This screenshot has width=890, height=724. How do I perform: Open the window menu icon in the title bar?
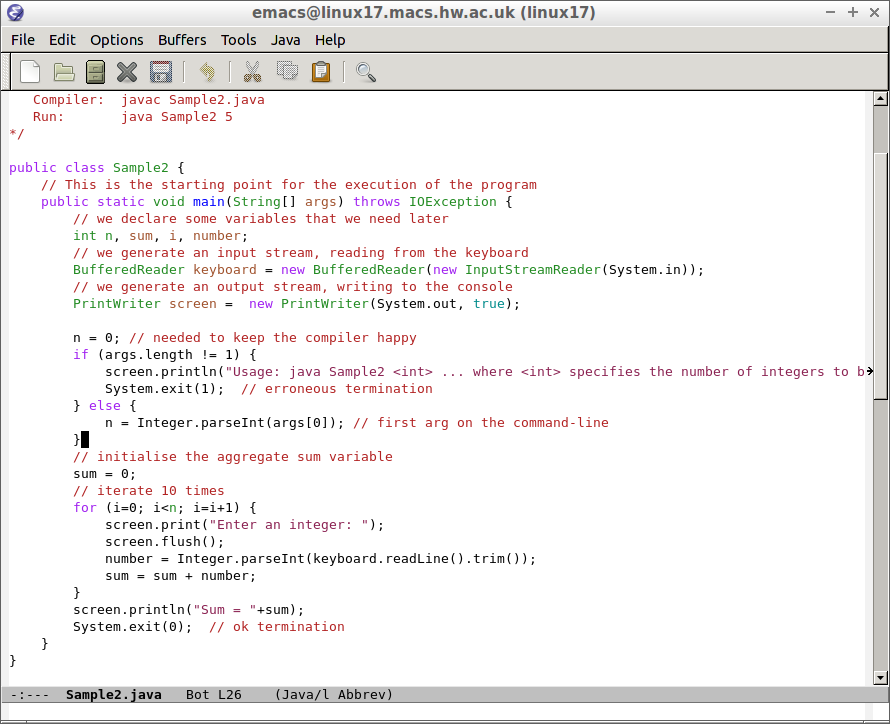click(13, 13)
